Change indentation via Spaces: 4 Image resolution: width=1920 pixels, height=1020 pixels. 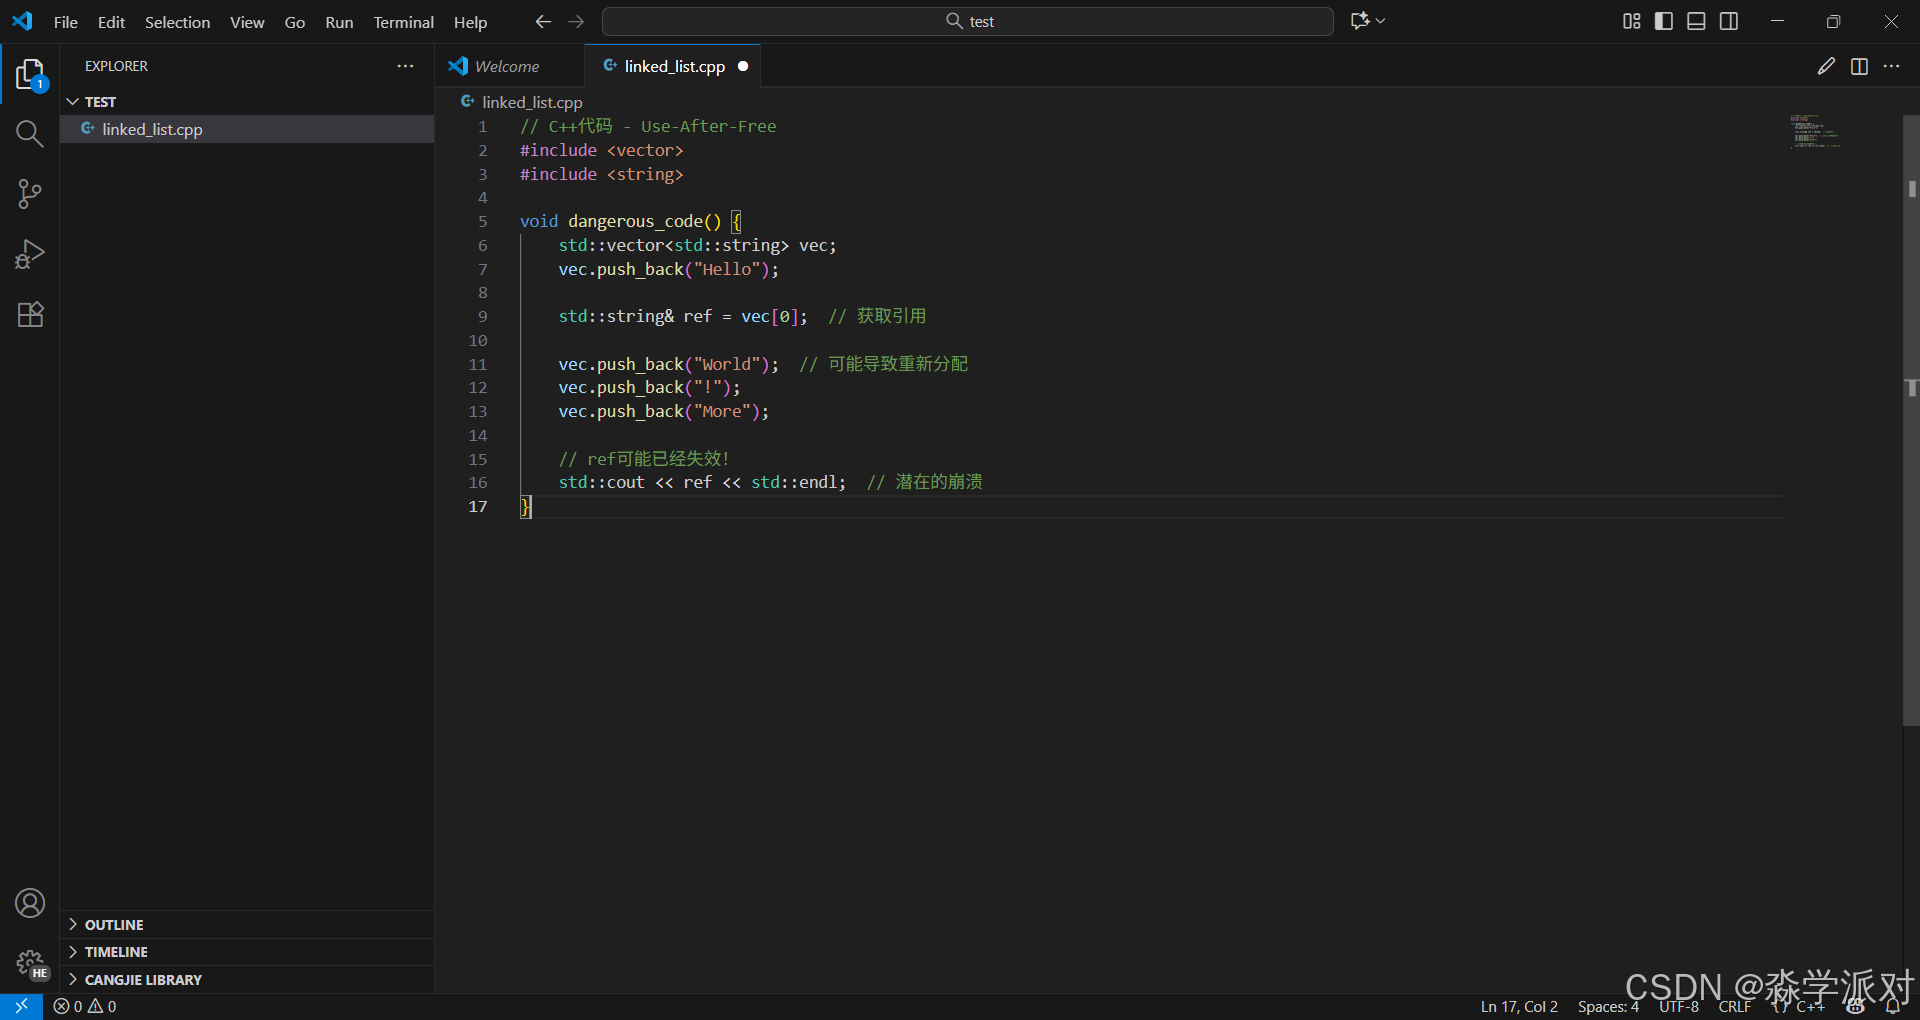[1608, 1006]
